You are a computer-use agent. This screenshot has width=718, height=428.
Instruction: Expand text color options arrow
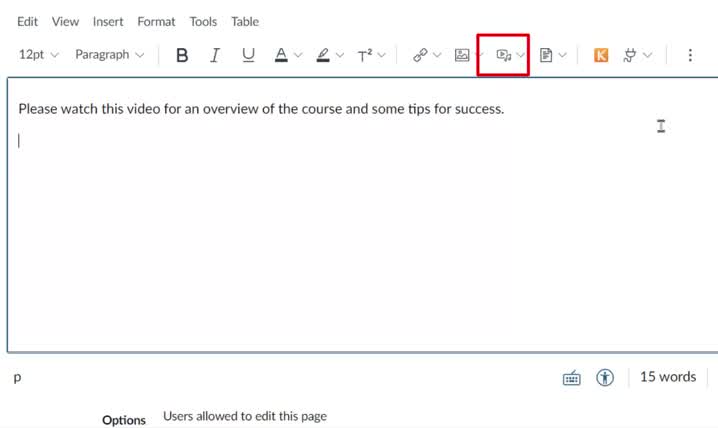(x=298, y=55)
